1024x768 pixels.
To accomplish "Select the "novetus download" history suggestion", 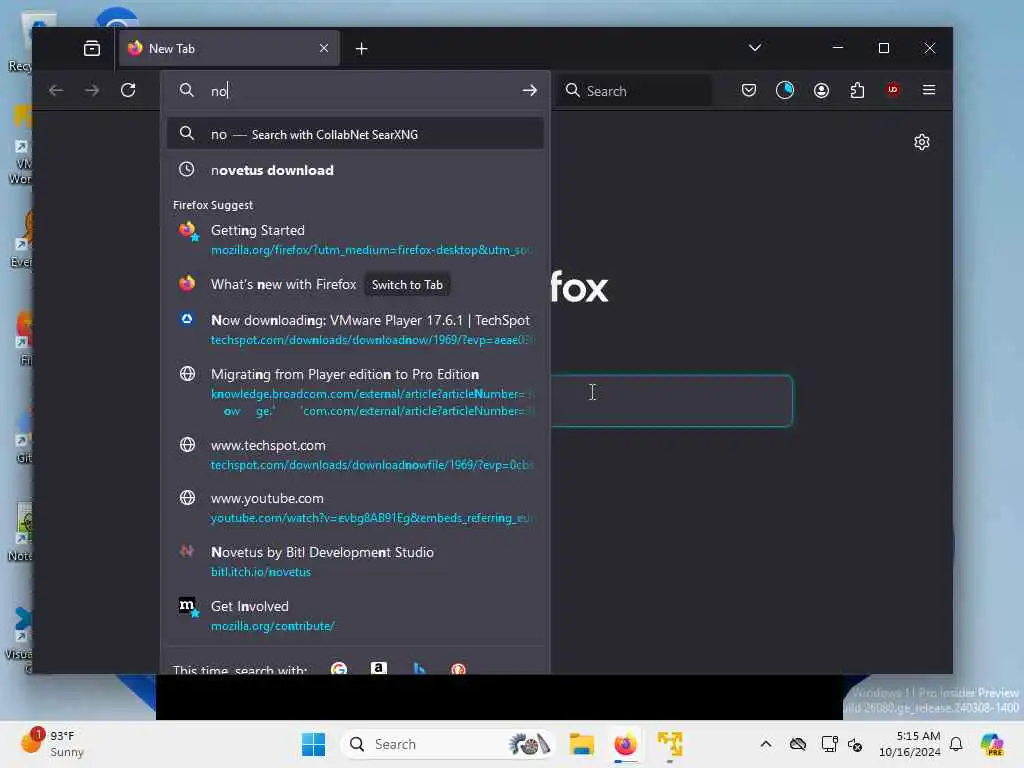I will click(355, 170).
